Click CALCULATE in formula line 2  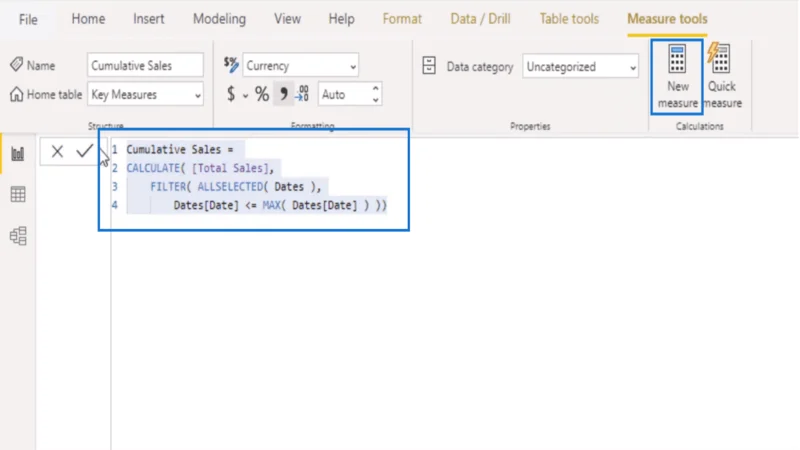click(x=153, y=168)
